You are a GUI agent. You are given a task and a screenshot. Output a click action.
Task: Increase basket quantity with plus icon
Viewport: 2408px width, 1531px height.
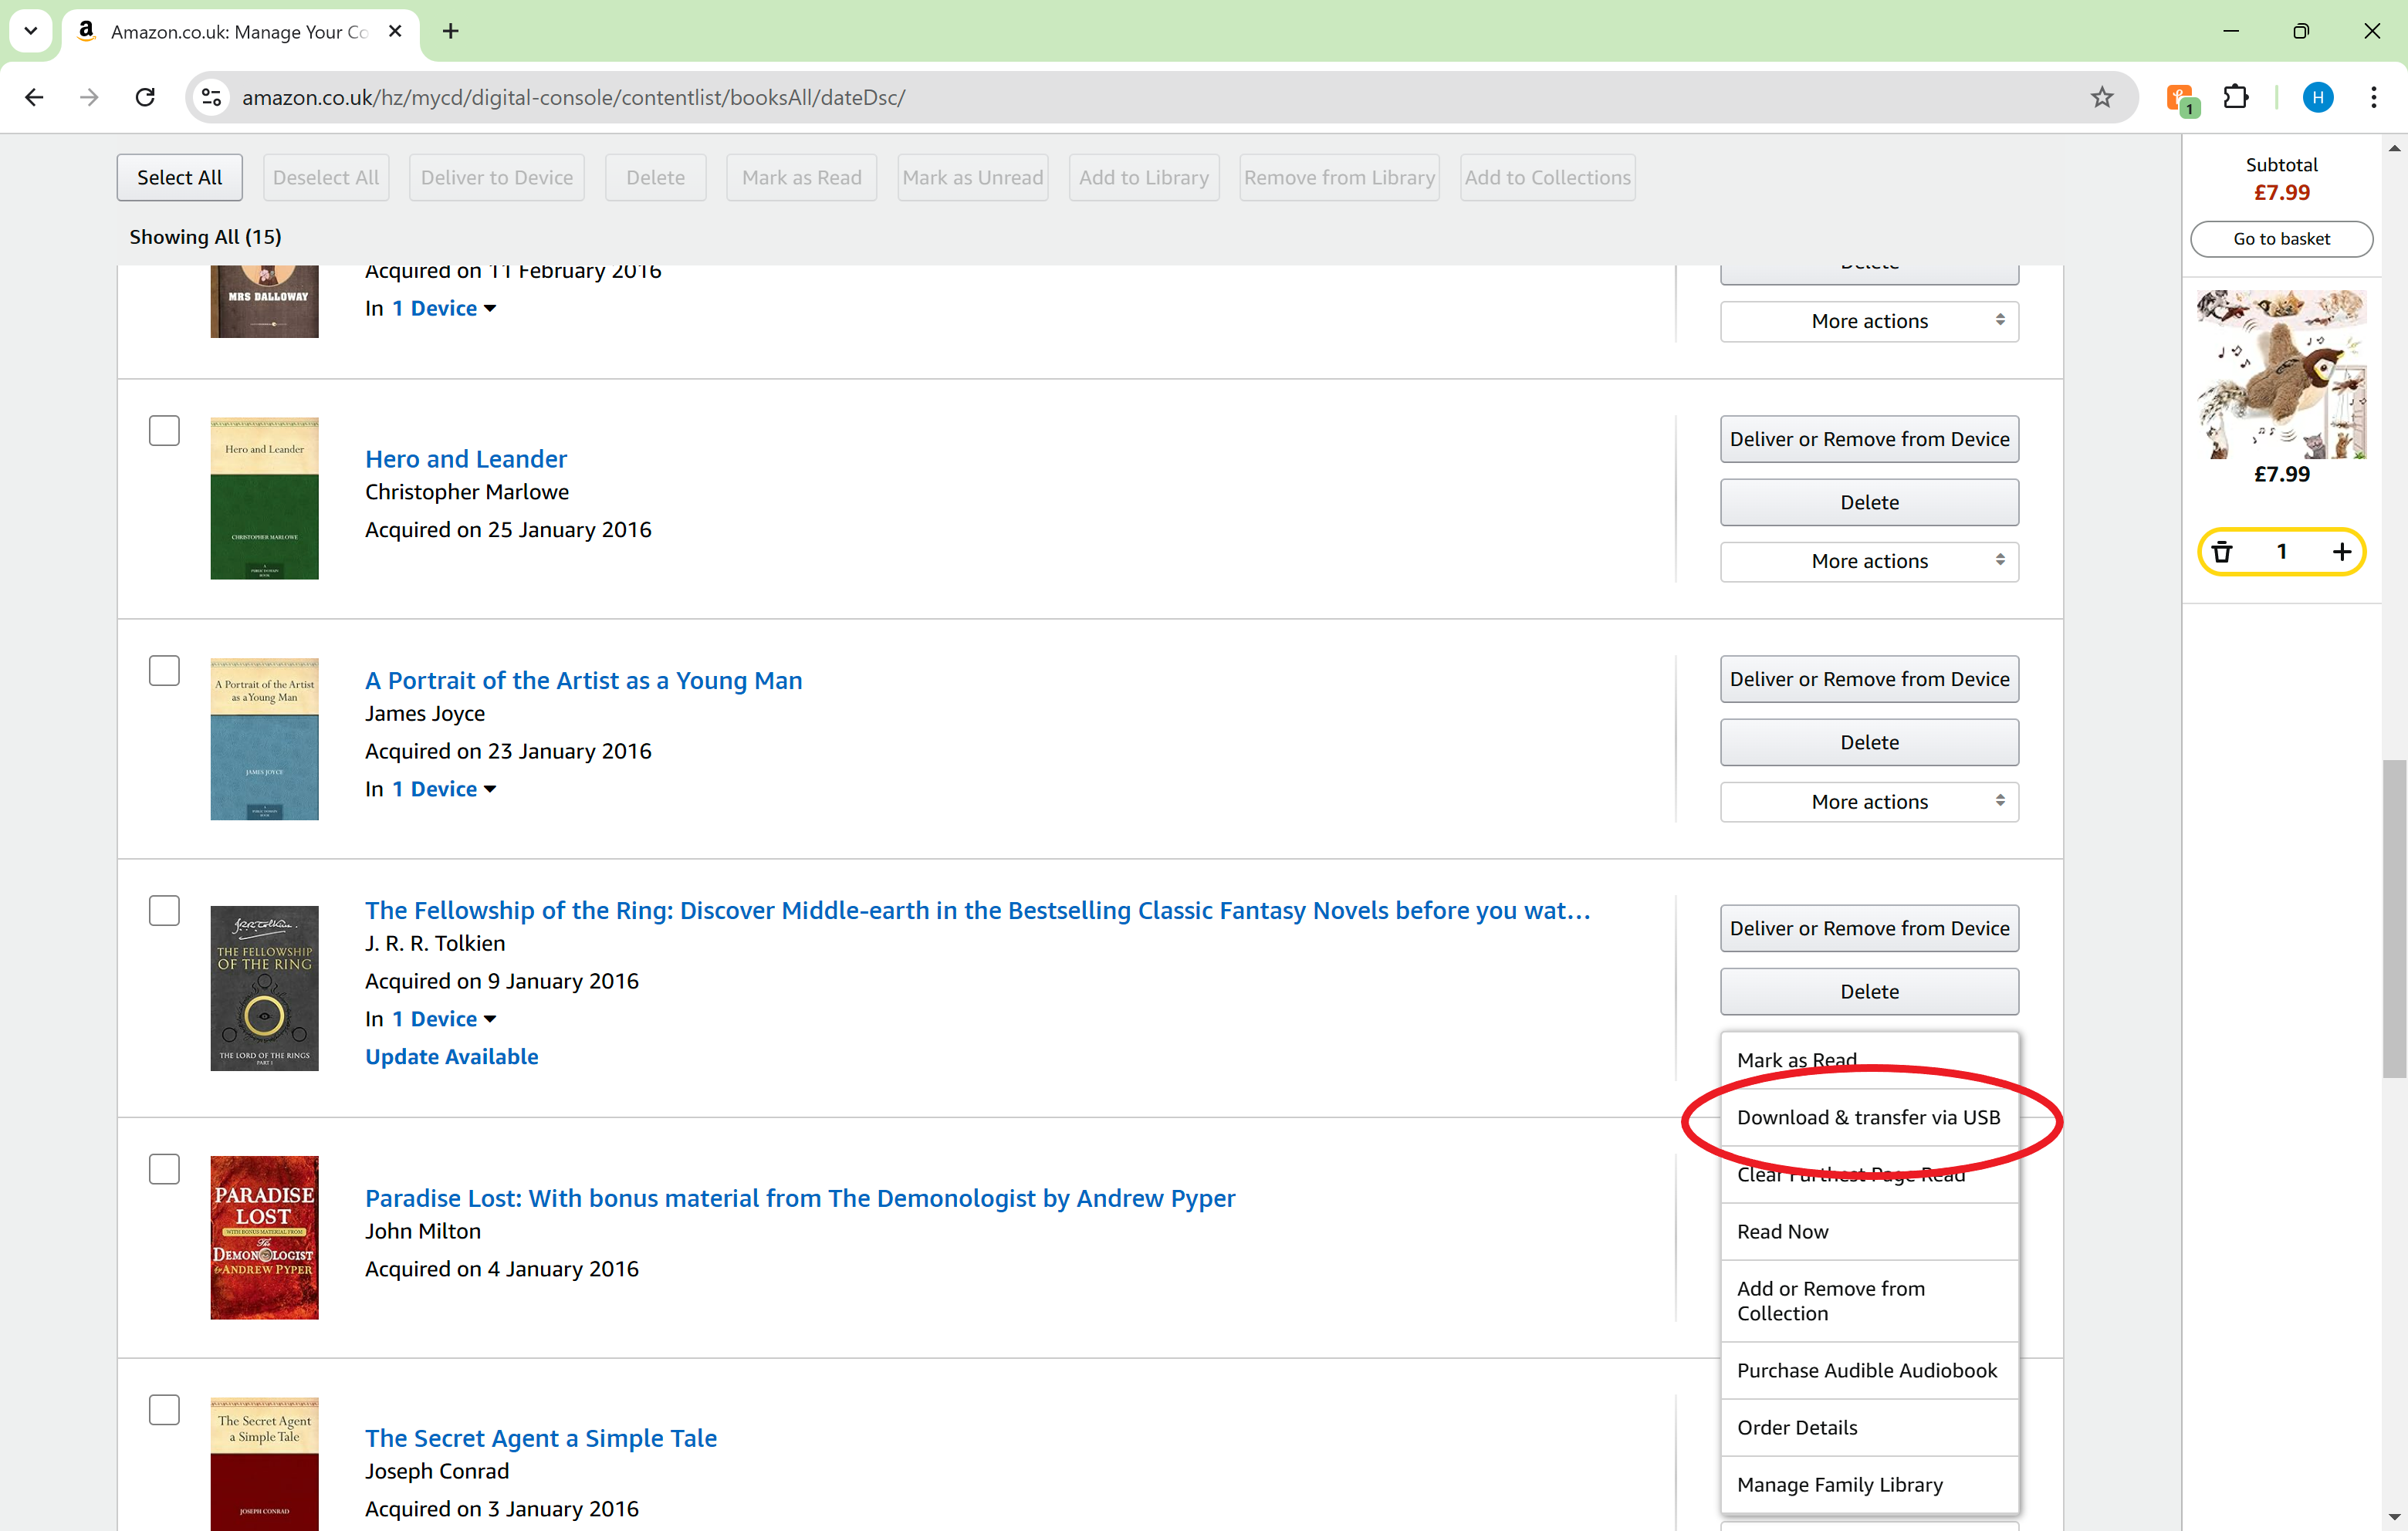2342,551
